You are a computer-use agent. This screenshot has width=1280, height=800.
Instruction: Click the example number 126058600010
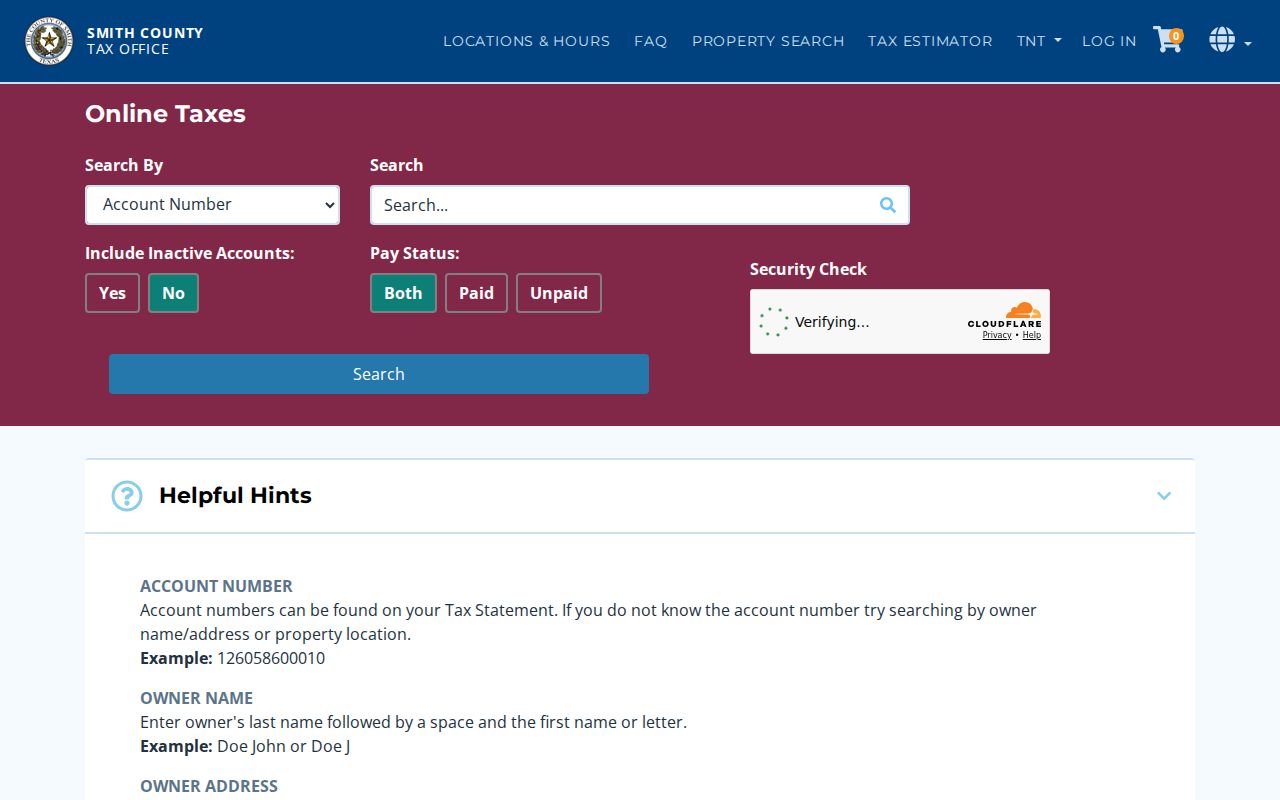pos(271,658)
